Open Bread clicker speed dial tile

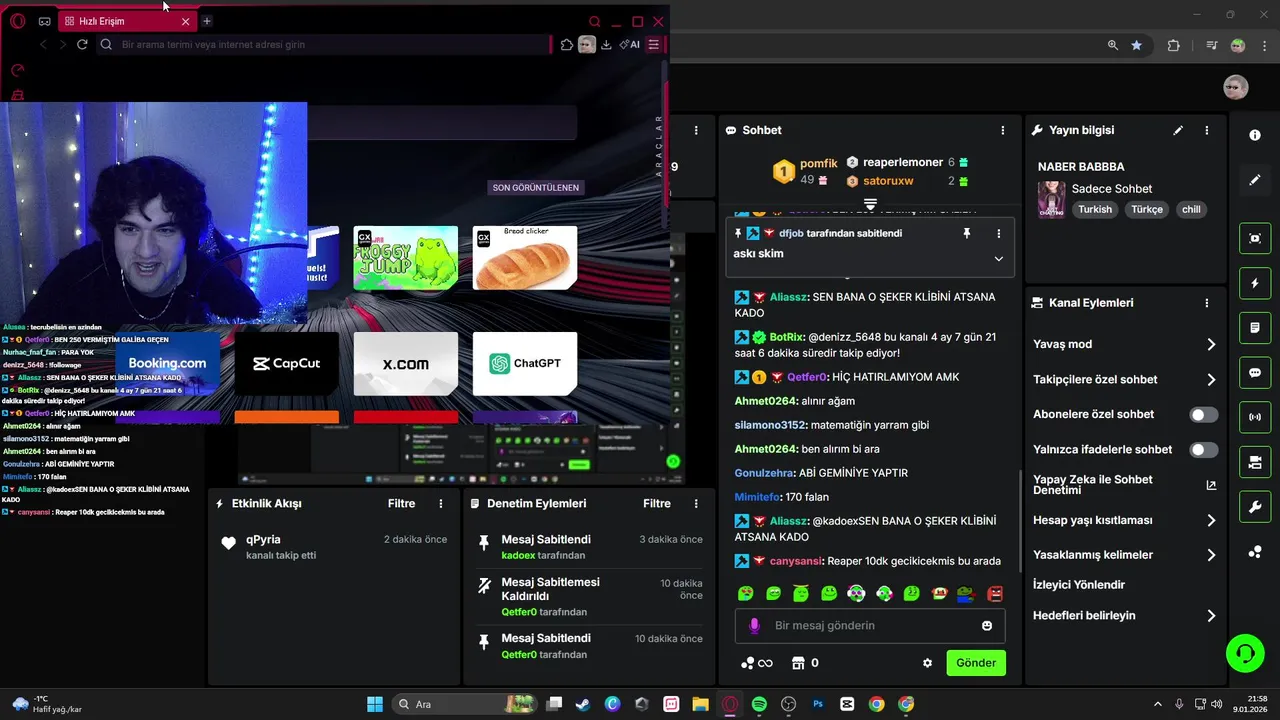[525, 258]
